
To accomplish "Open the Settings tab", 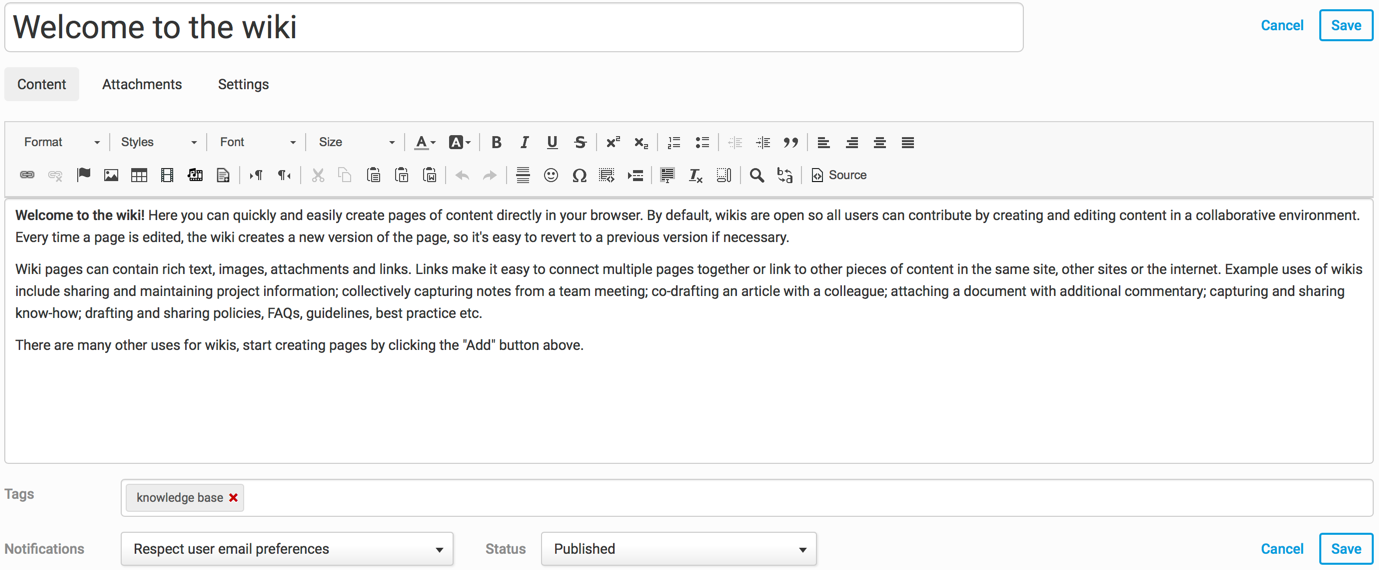I will point(243,84).
